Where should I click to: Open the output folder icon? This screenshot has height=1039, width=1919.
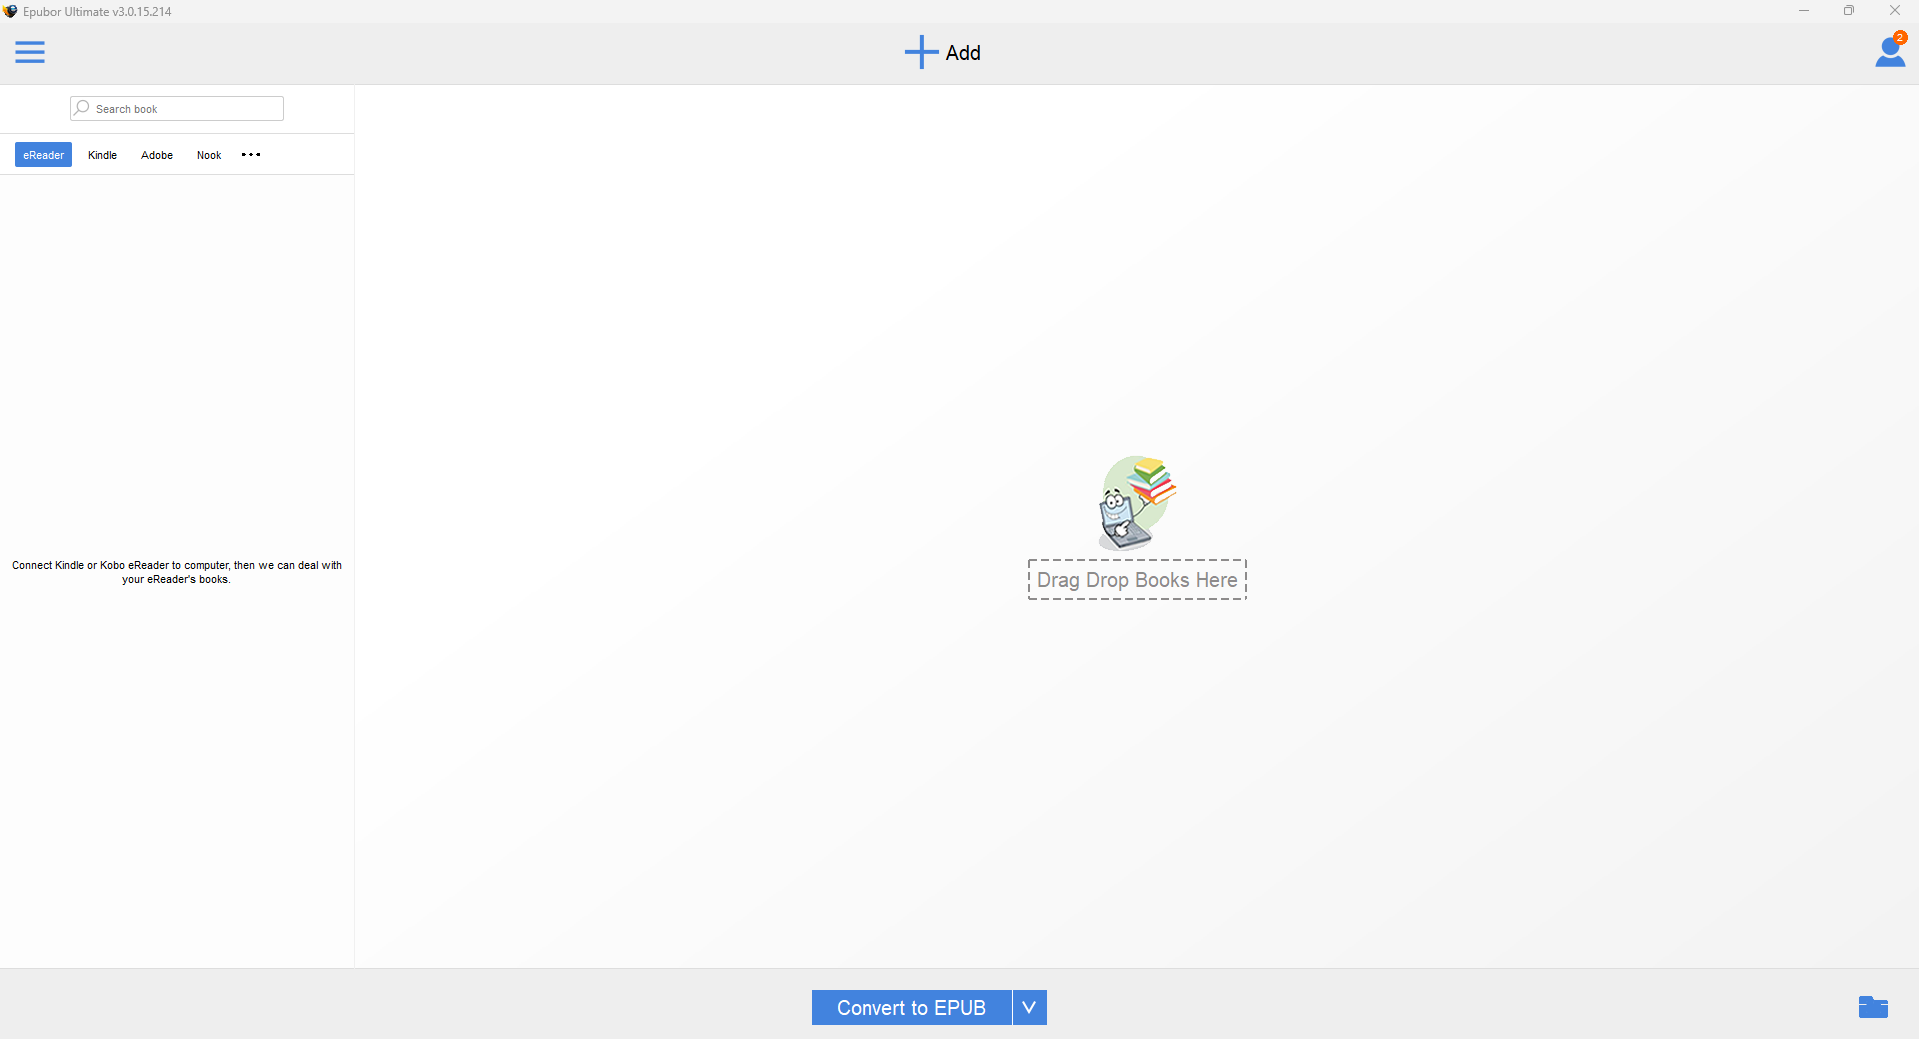coord(1873,1007)
